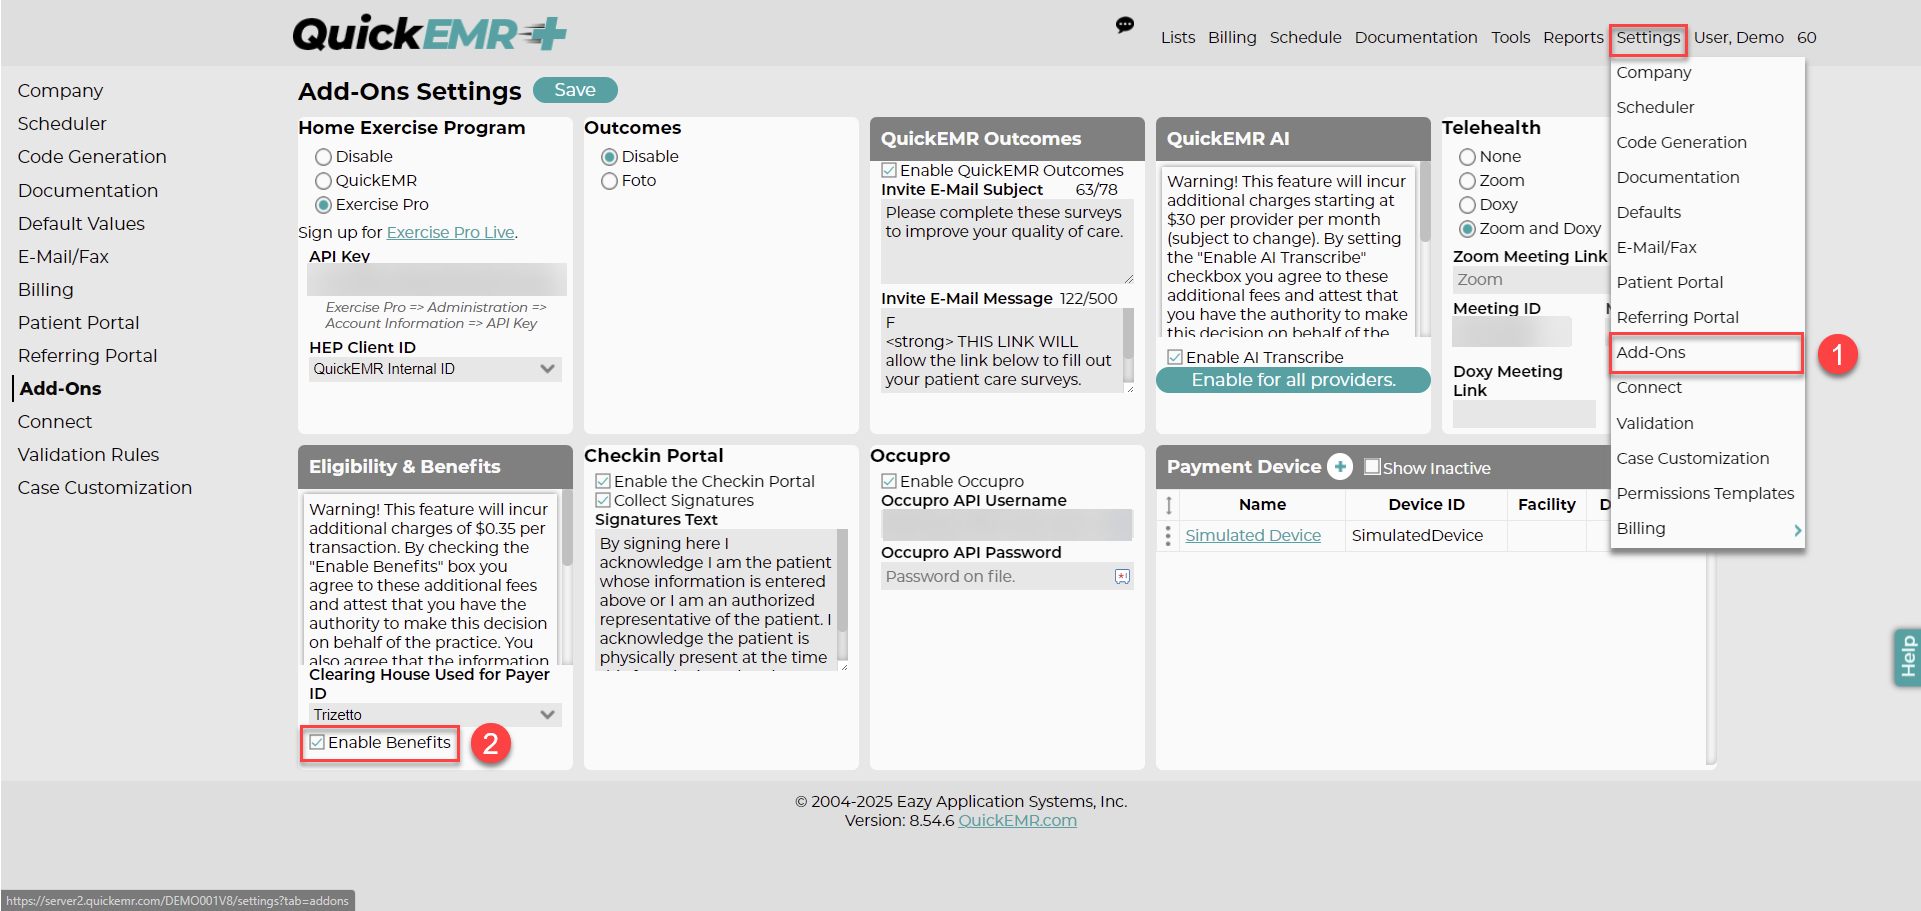Open Default Values in left sidebar
Image resolution: width=1921 pixels, height=911 pixels.
pyautogui.click(x=81, y=224)
